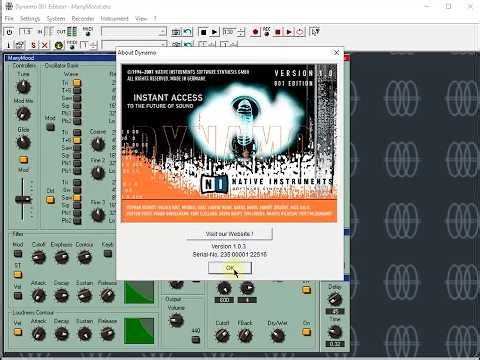Click OK in About Dynamo dialog
The height and width of the screenshot is (360, 480).
click(x=230, y=268)
